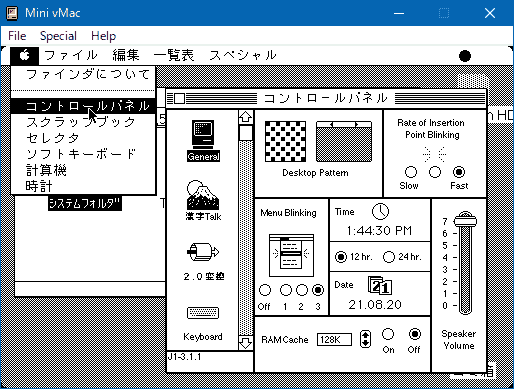Click the time value 1:44:30 PM
The image size is (514, 389).
click(379, 231)
